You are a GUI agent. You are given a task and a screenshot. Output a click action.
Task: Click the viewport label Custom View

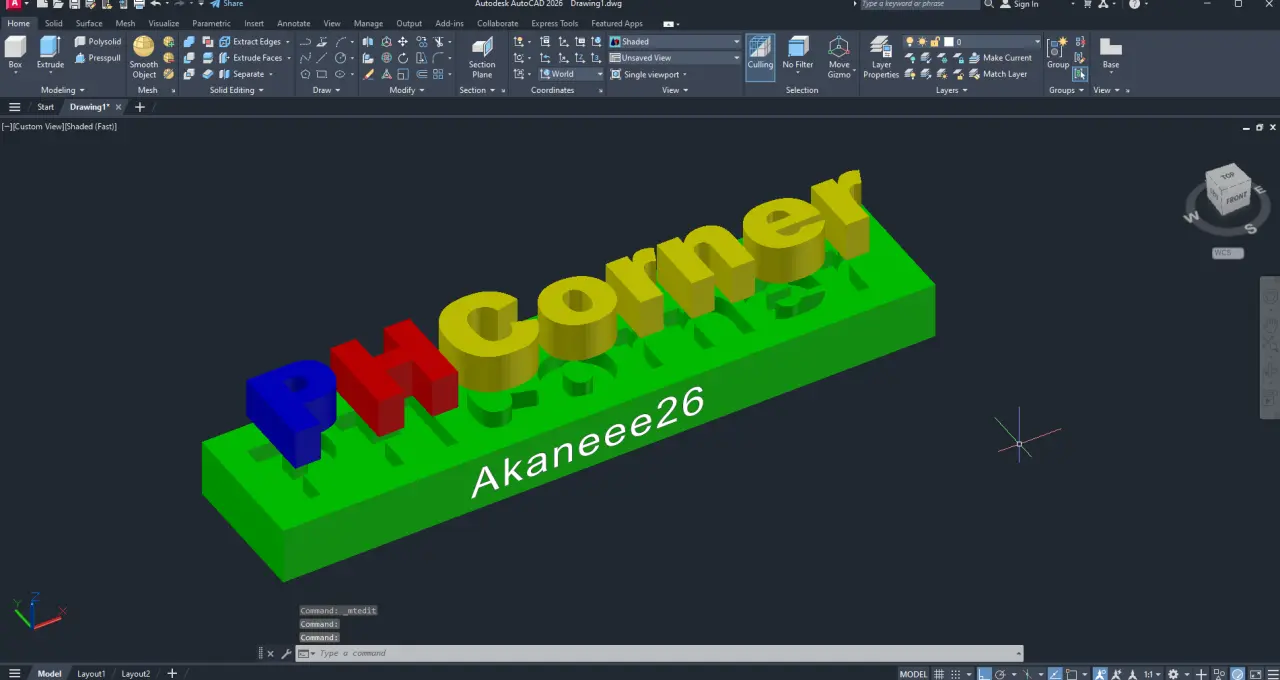37,126
